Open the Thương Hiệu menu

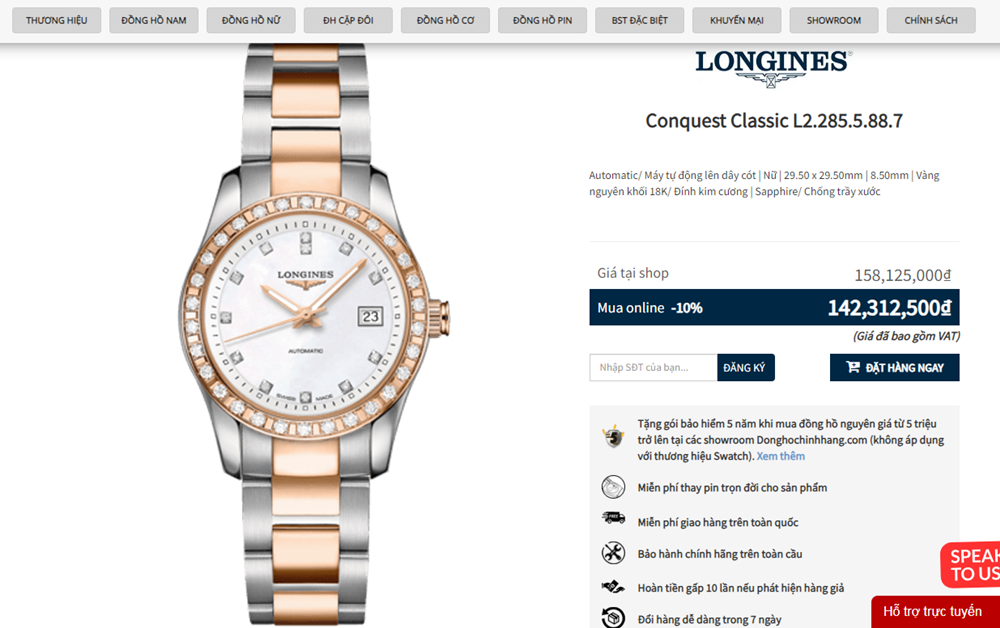point(57,20)
